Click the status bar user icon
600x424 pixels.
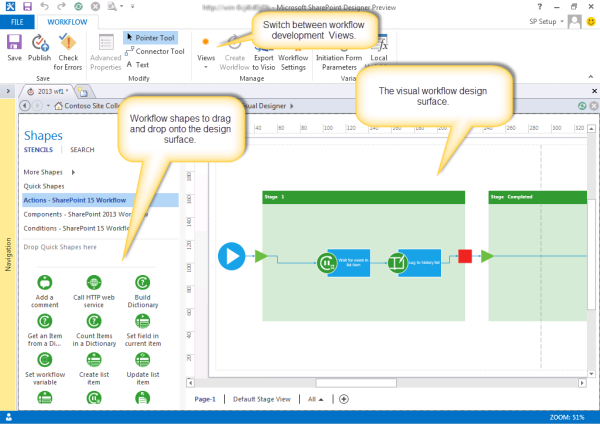(x=8, y=417)
